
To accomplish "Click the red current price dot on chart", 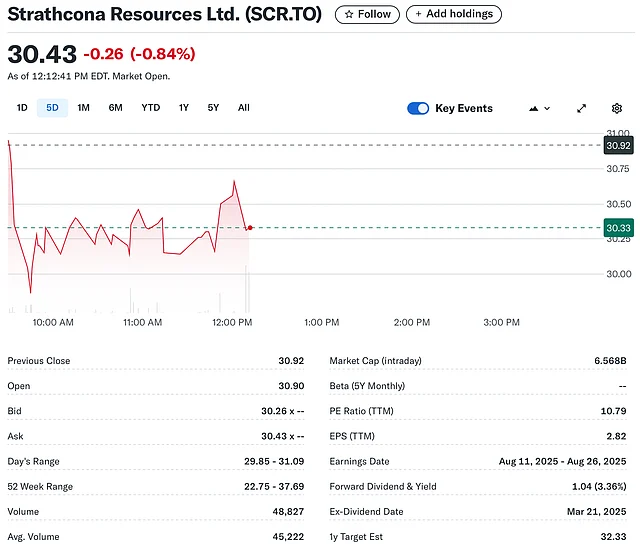I will (x=250, y=228).
